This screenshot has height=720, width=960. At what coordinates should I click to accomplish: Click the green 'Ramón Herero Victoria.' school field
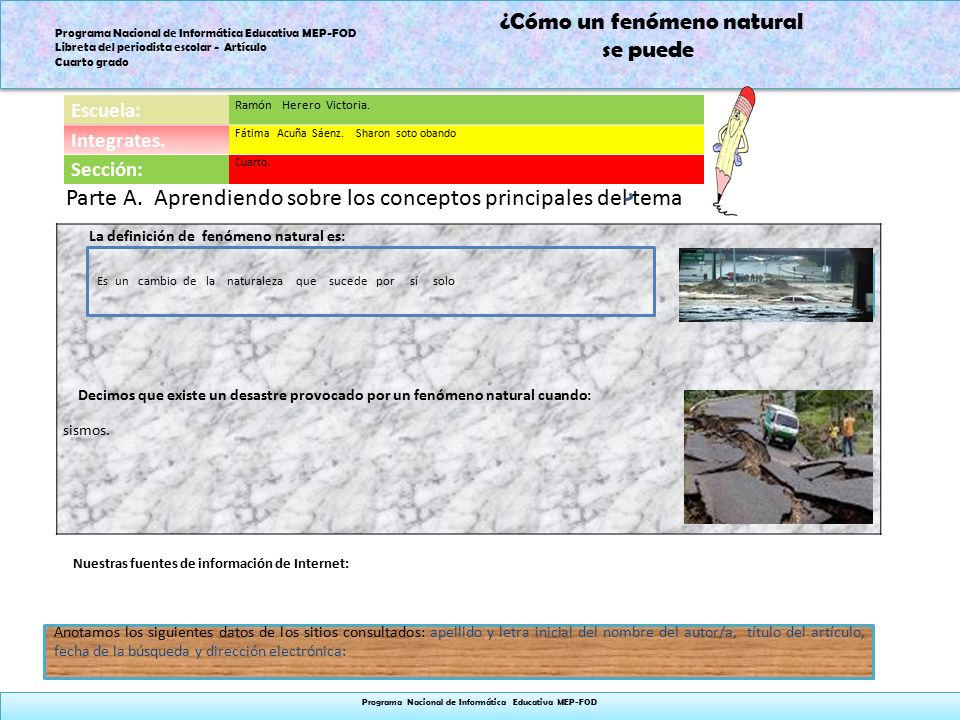point(466,110)
